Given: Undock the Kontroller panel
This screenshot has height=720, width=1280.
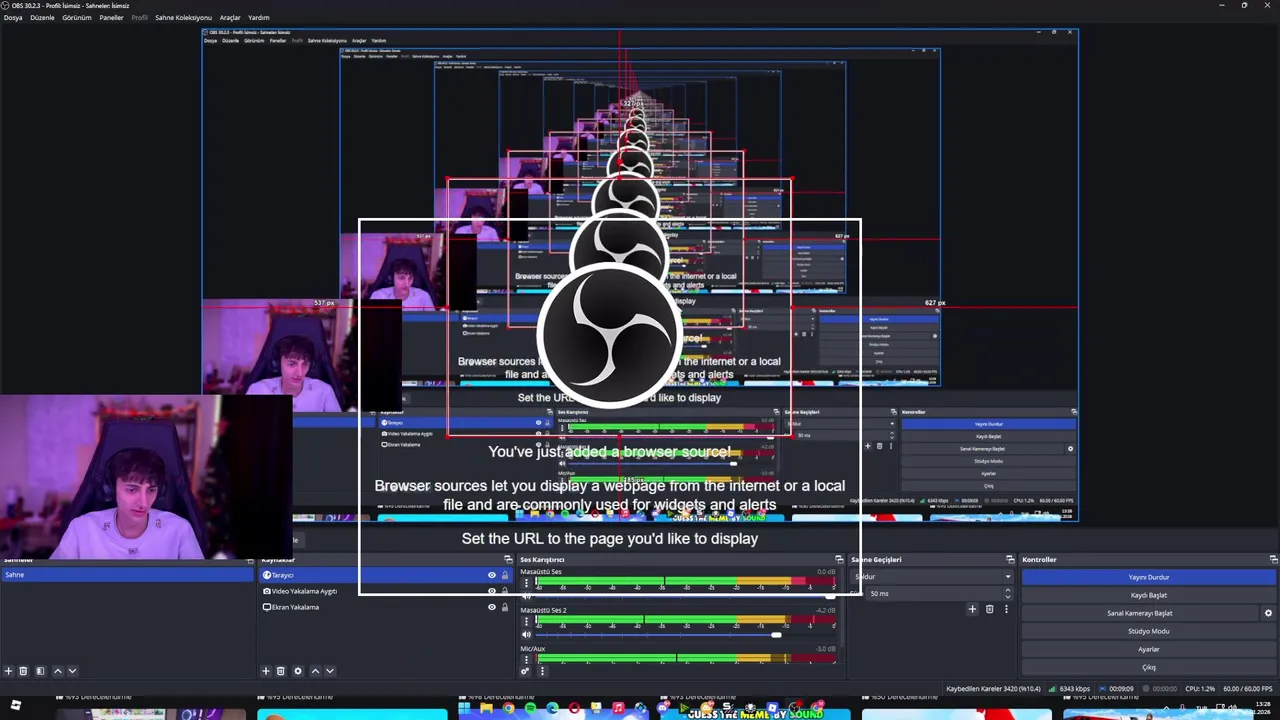Looking at the screenshot, I should point(1273,560).
